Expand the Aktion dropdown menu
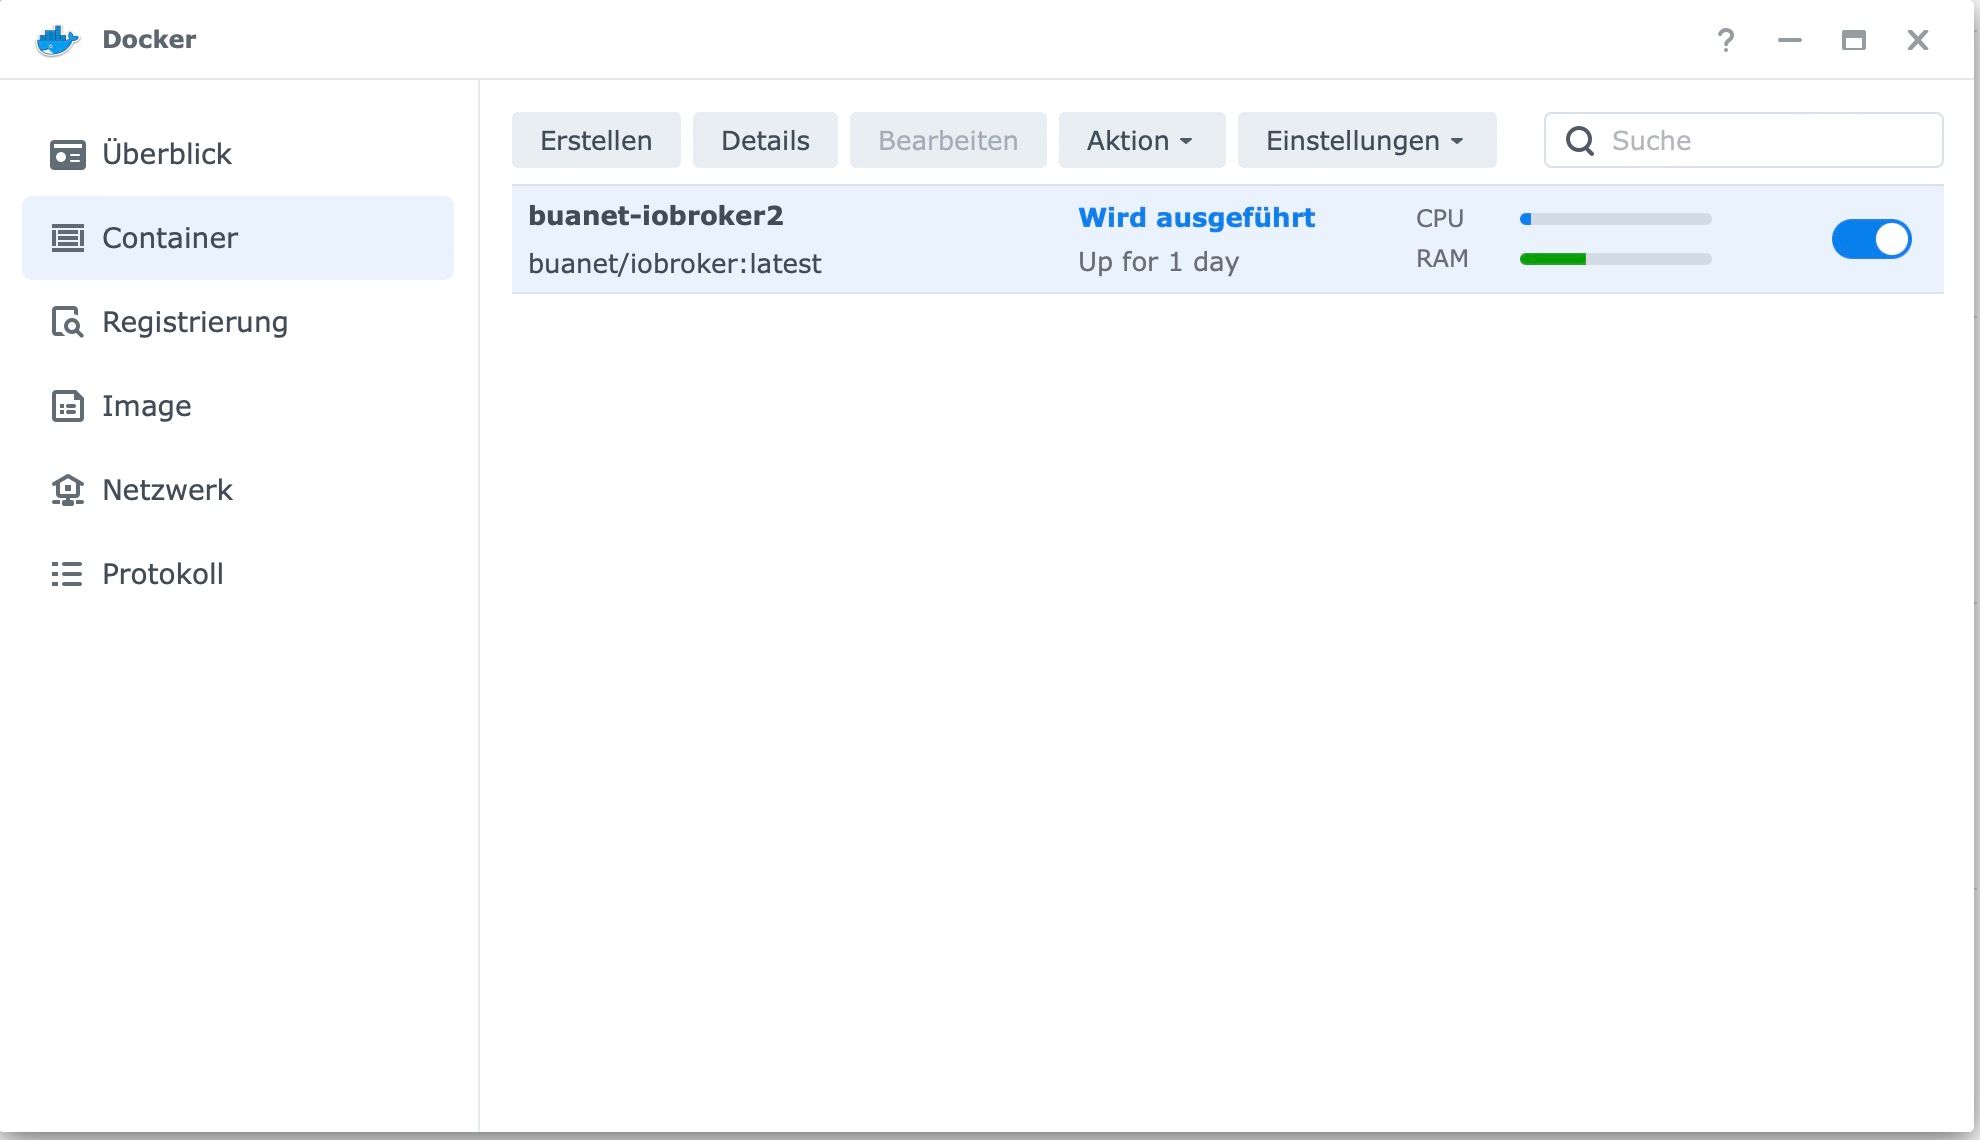This screenshot has width=1980, height=1140. point(1141,141)
